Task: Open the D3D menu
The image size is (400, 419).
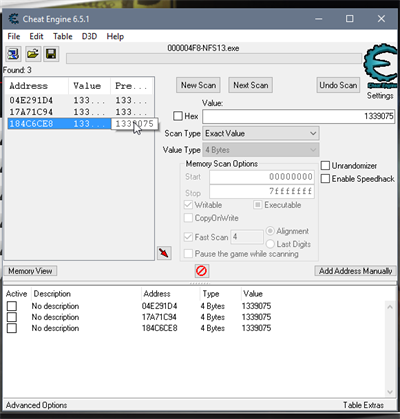Action: point(89,36)
